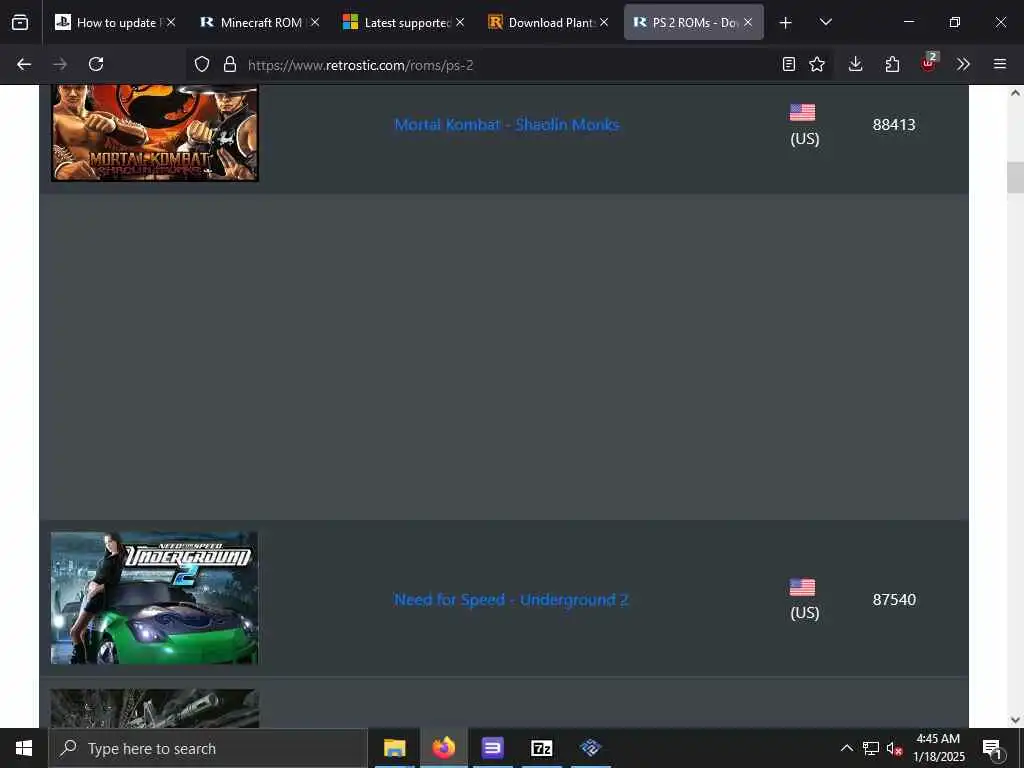Expand the list all tabs dropdown
The image size is (1024, 768).
pyautogui.click(x=825, y=23)
